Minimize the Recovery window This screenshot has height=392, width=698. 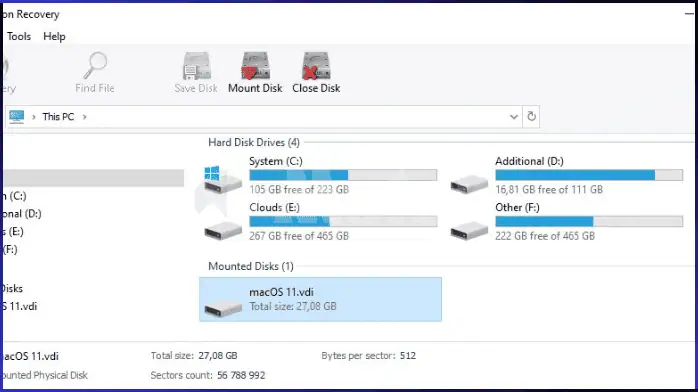pos(689,14)
